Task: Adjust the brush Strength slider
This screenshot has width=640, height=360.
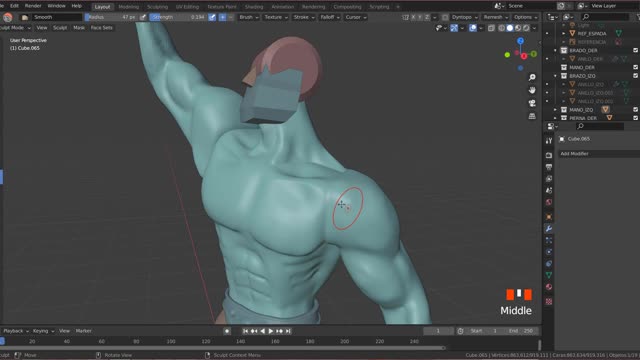Action: [178, 17]
